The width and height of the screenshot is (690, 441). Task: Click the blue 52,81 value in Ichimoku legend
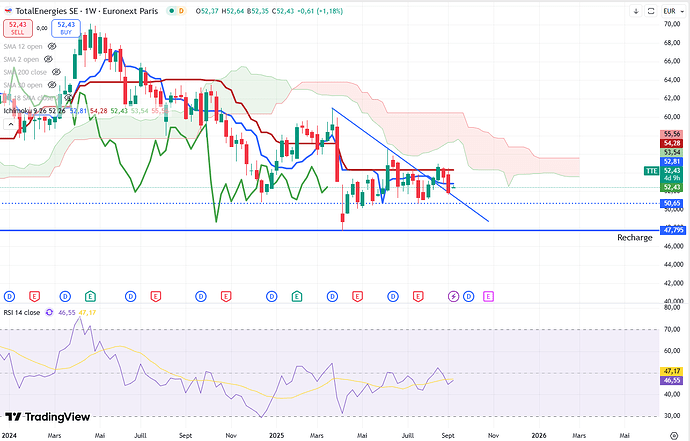pyautogui.click(x=78, y=111)
